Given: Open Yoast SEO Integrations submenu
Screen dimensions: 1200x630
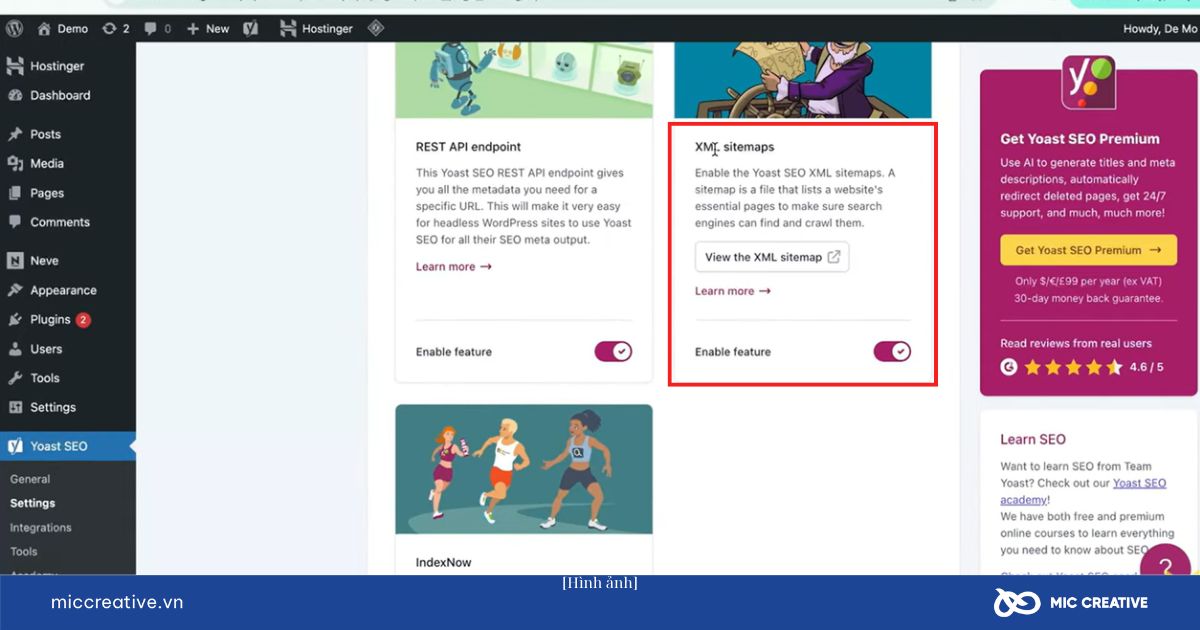Looking at the screenshot, I should click(x=40, y=527).
